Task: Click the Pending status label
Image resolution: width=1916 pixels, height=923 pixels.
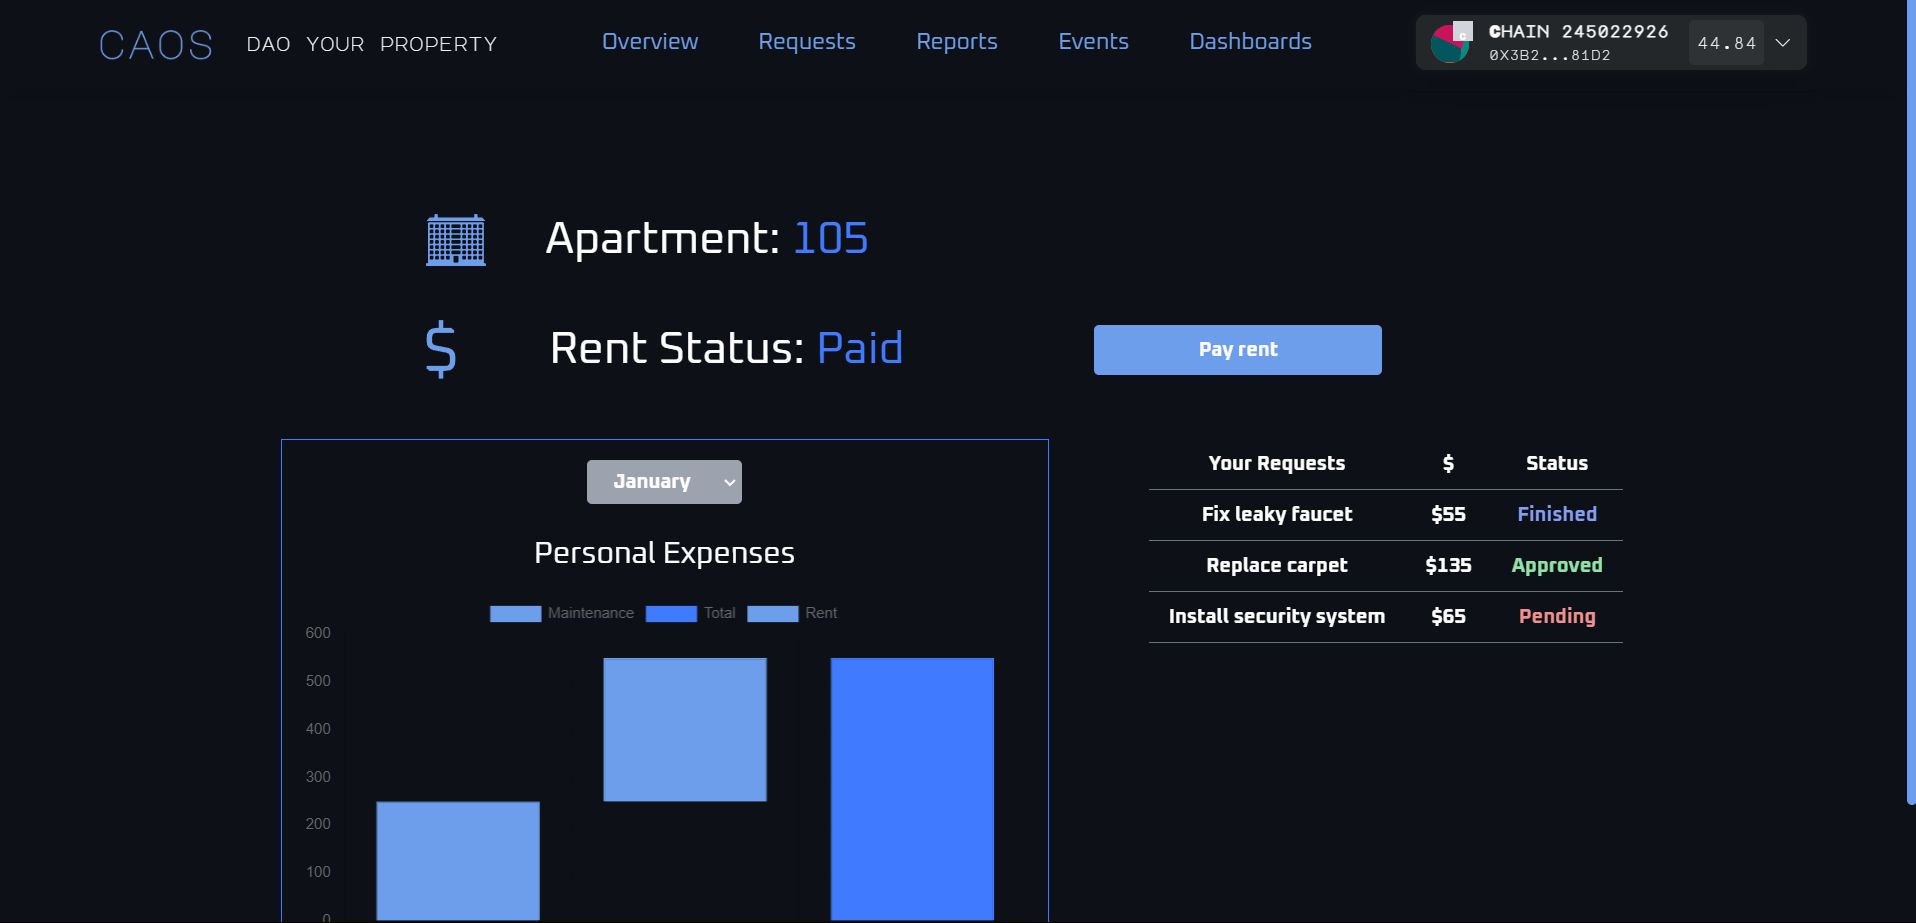Action: point(1557,616)
